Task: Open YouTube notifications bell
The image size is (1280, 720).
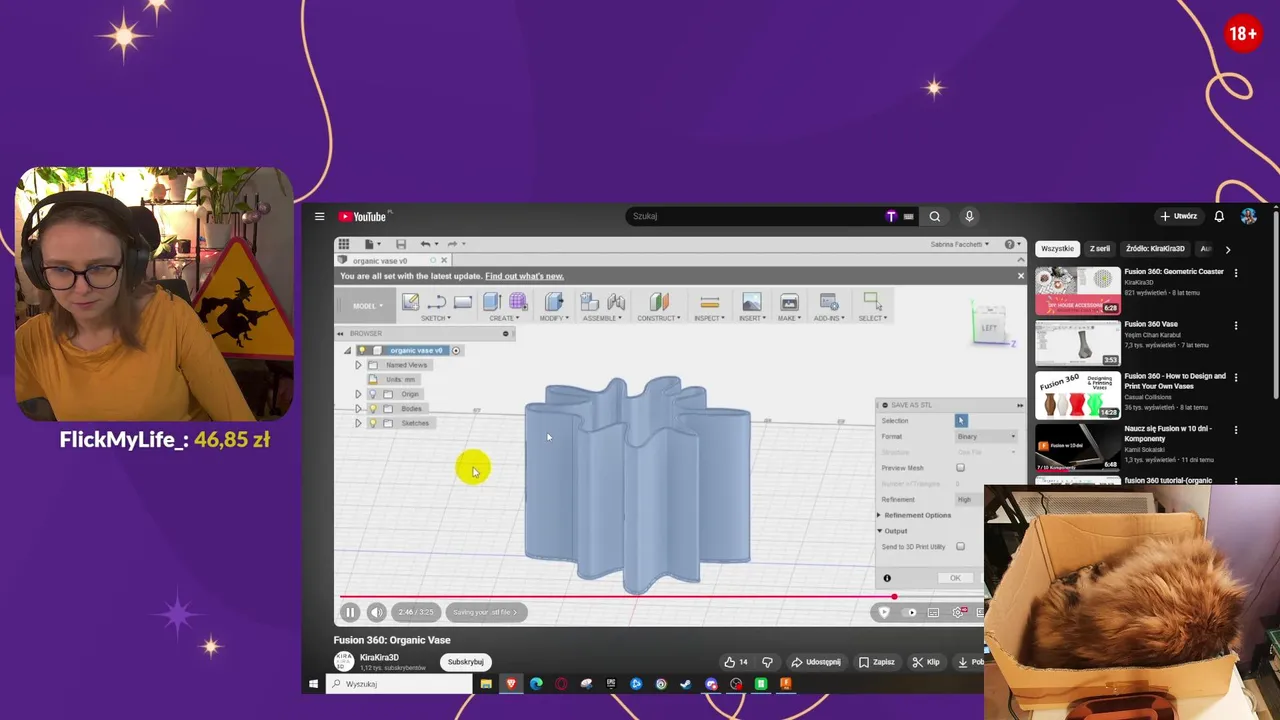Action: point(1219,216)
